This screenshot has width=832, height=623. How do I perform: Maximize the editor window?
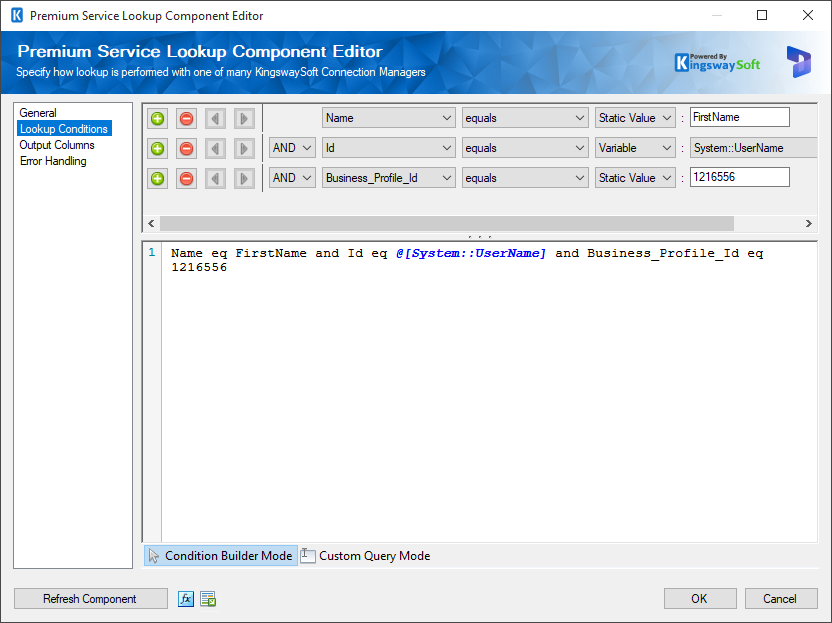coord(762,15)
